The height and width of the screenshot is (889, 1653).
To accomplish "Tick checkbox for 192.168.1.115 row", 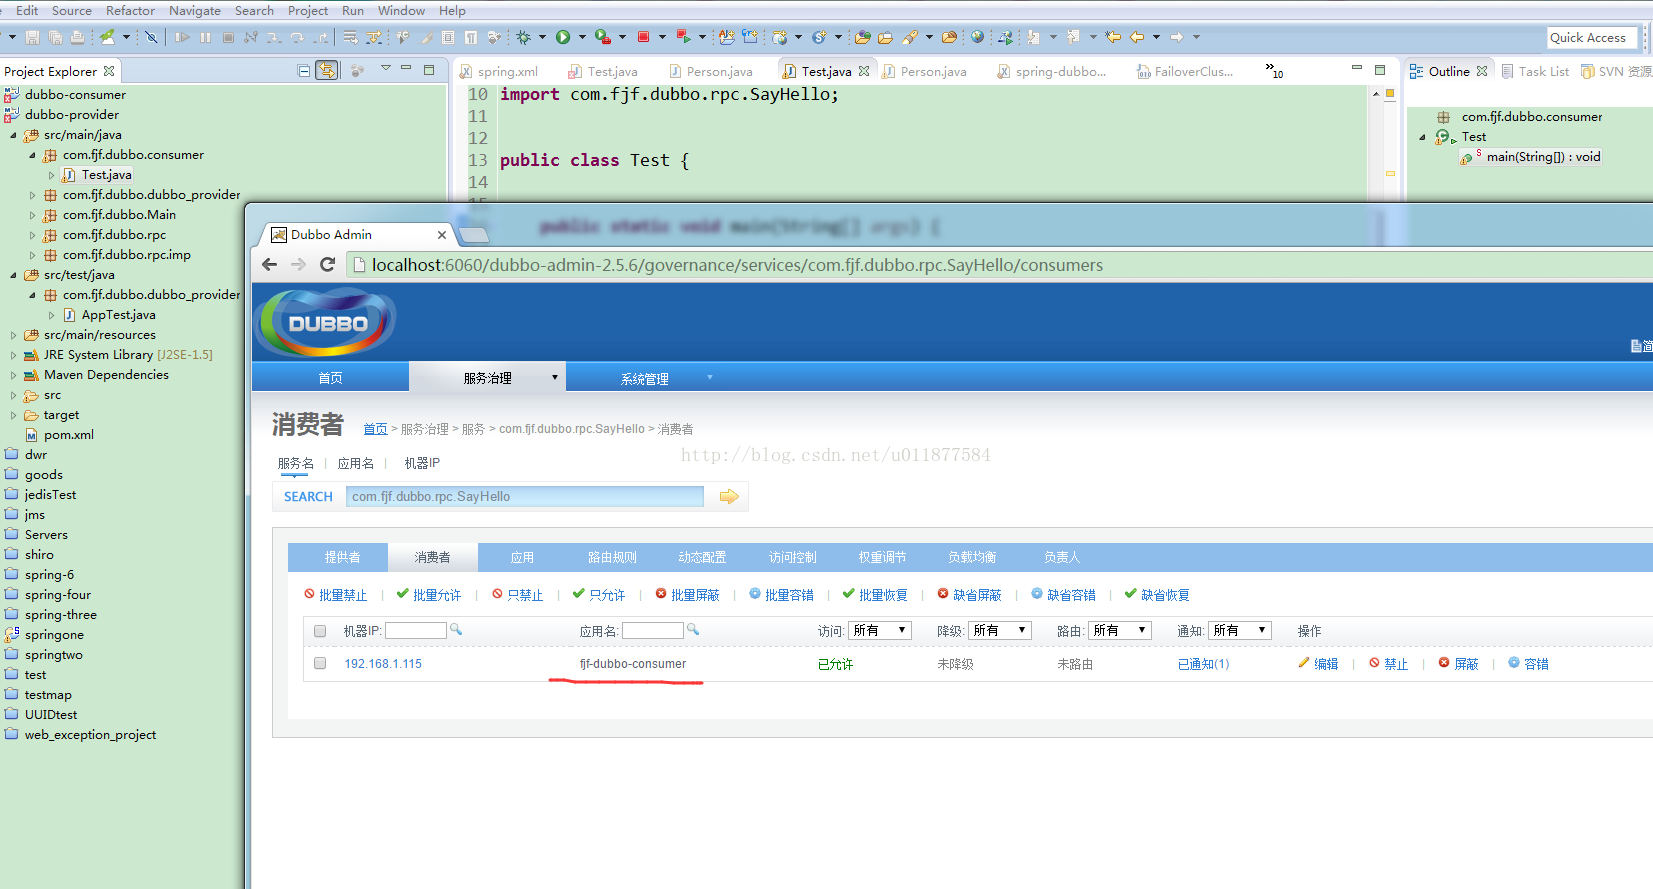I will pyautogui.click(x=320, y=663).
